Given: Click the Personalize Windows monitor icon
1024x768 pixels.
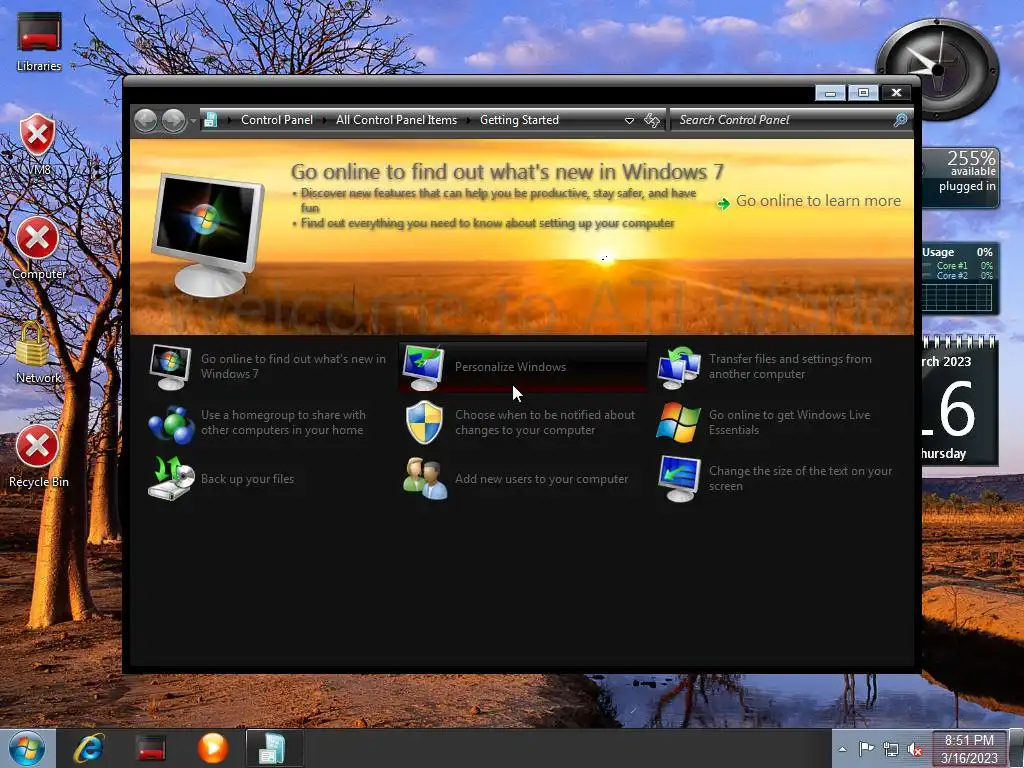Looking at the screenshot, I should [423, 368].
